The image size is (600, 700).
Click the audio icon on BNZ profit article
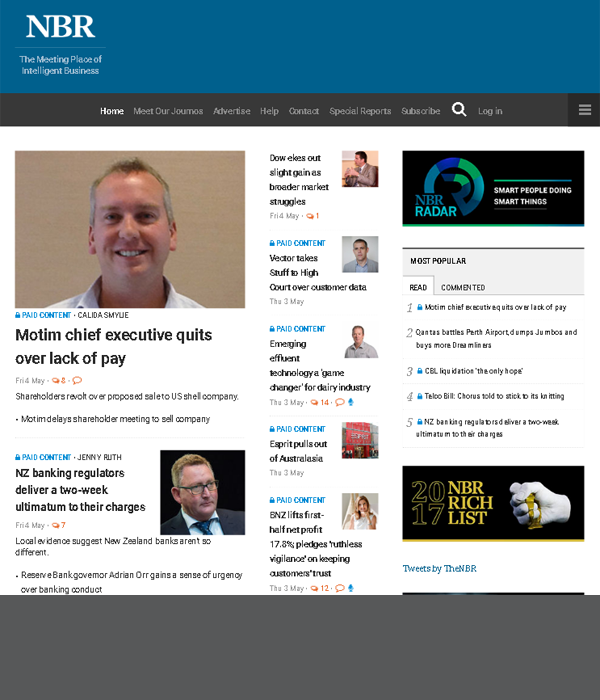point(350,588)
